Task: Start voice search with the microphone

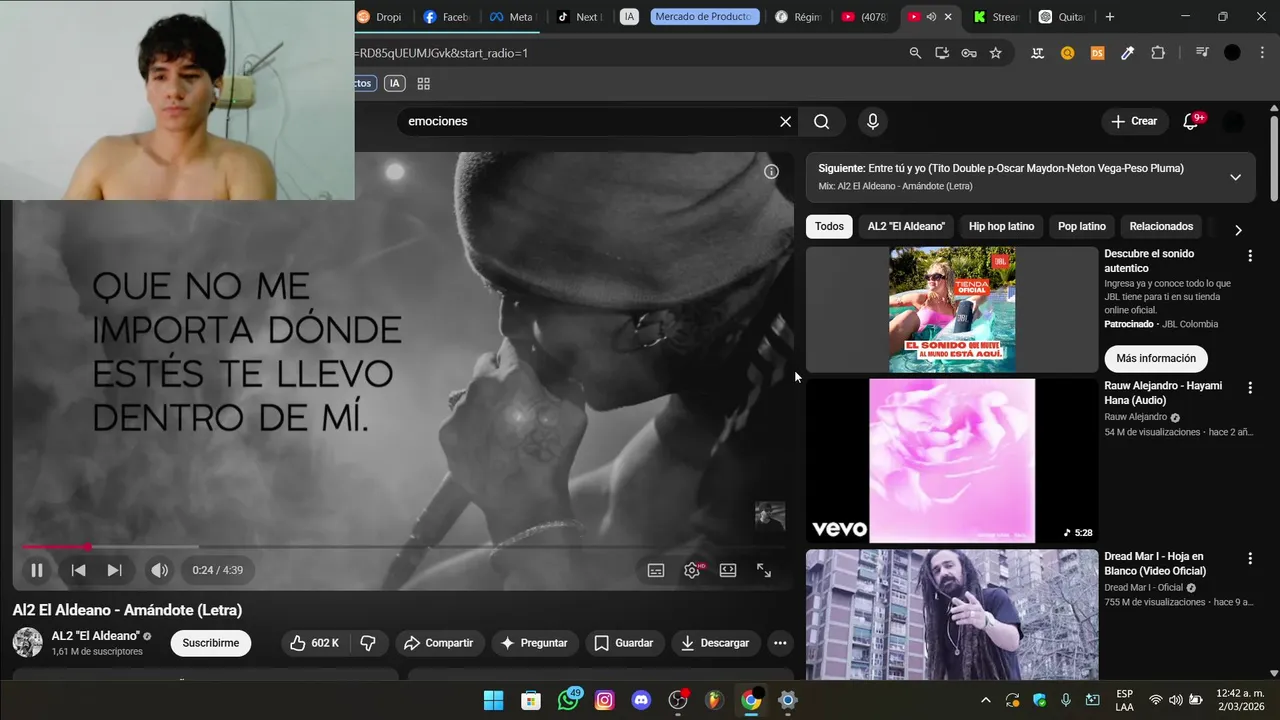Action: click(873, 121)
